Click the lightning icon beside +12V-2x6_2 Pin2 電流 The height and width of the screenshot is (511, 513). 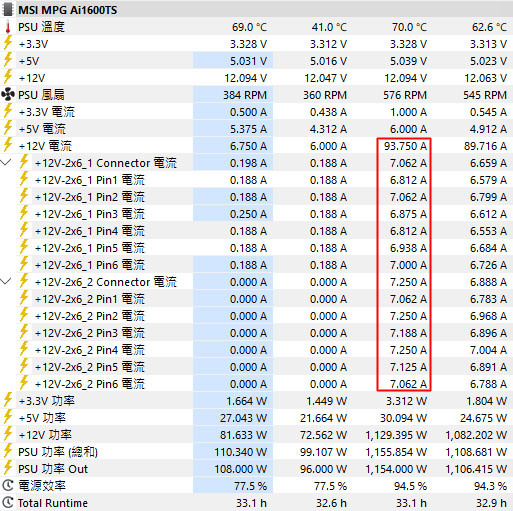pyautogui.click(x=24, y=315)
